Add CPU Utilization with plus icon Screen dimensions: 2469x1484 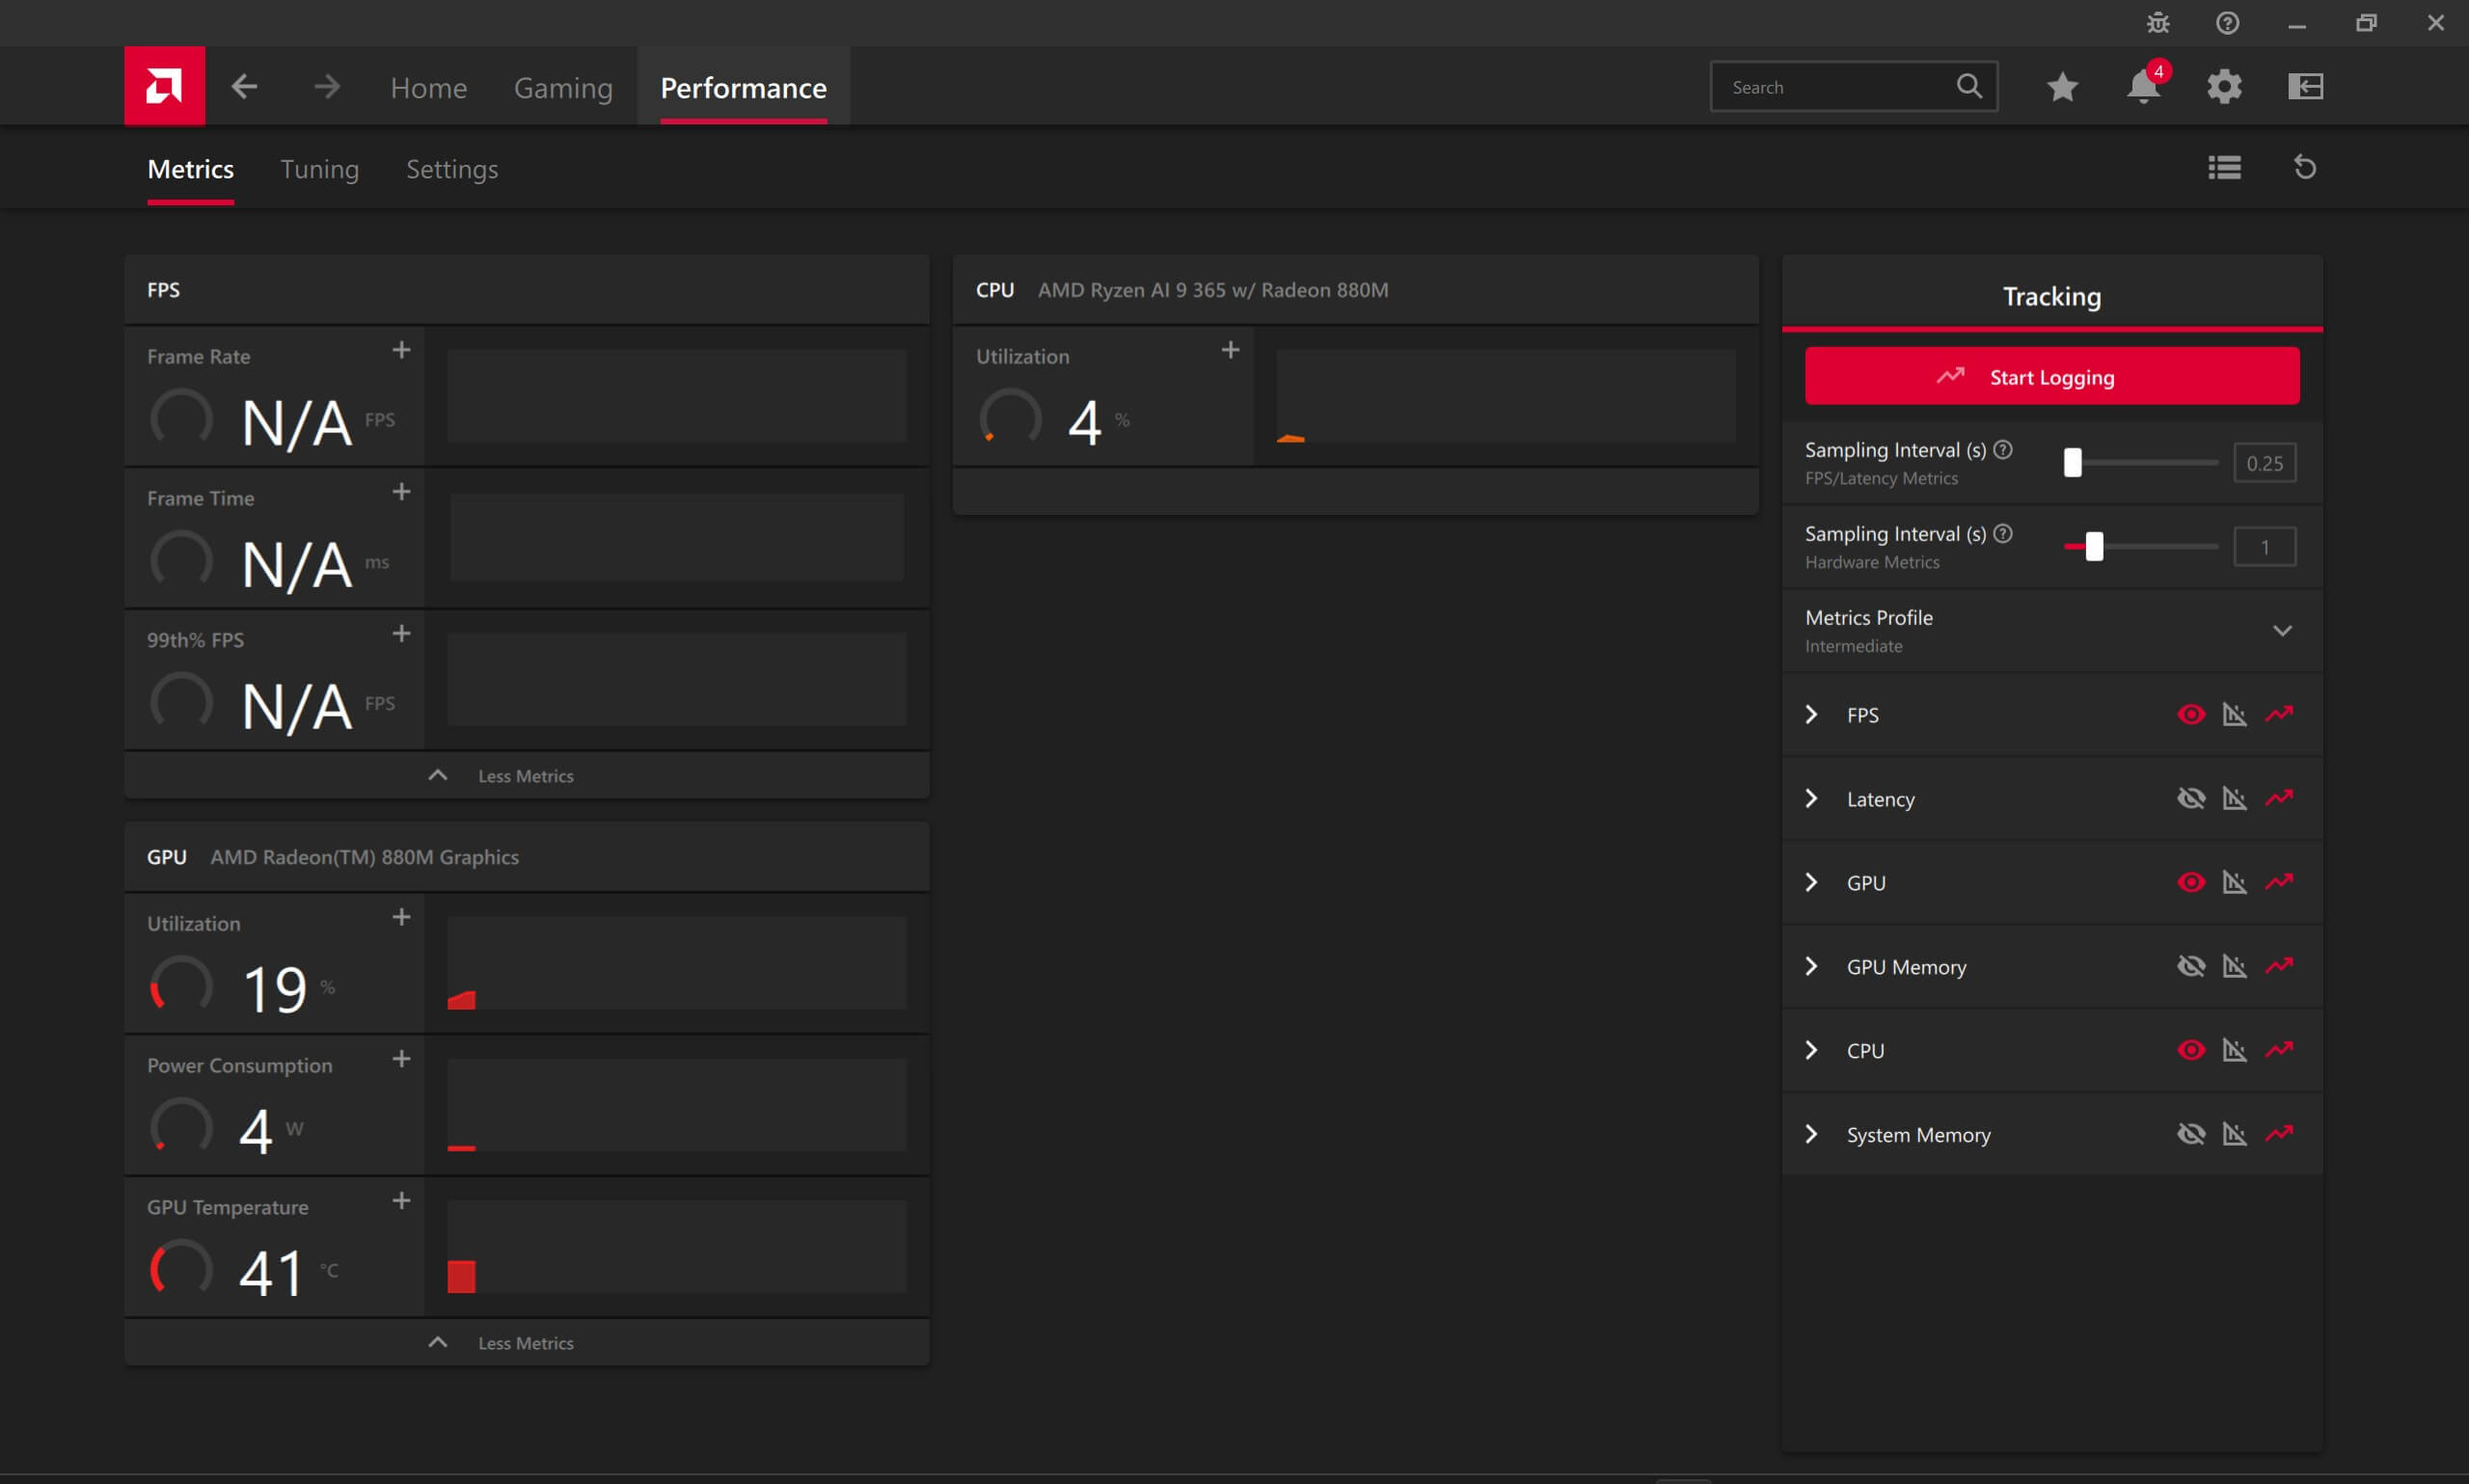1230,350
